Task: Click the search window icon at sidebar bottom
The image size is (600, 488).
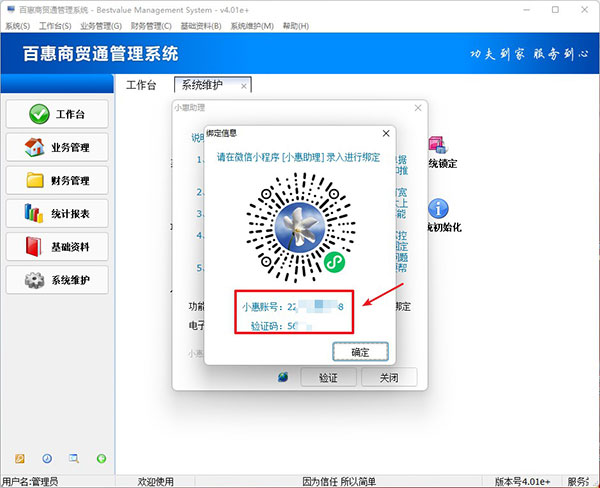Action: coord(74,459)
